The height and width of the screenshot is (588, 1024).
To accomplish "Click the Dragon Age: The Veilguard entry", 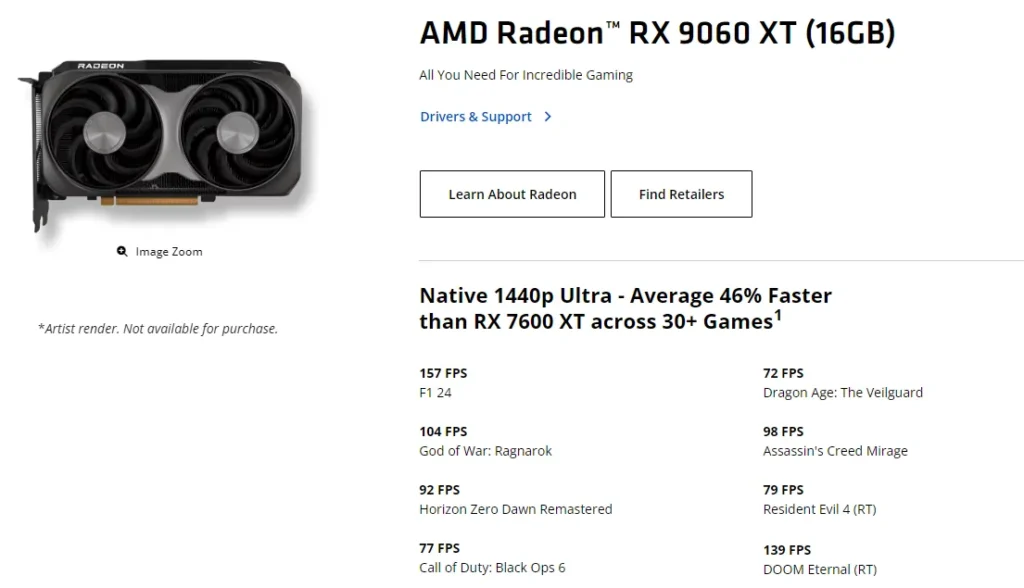I will pyautogui.click(x=843, y=382).
